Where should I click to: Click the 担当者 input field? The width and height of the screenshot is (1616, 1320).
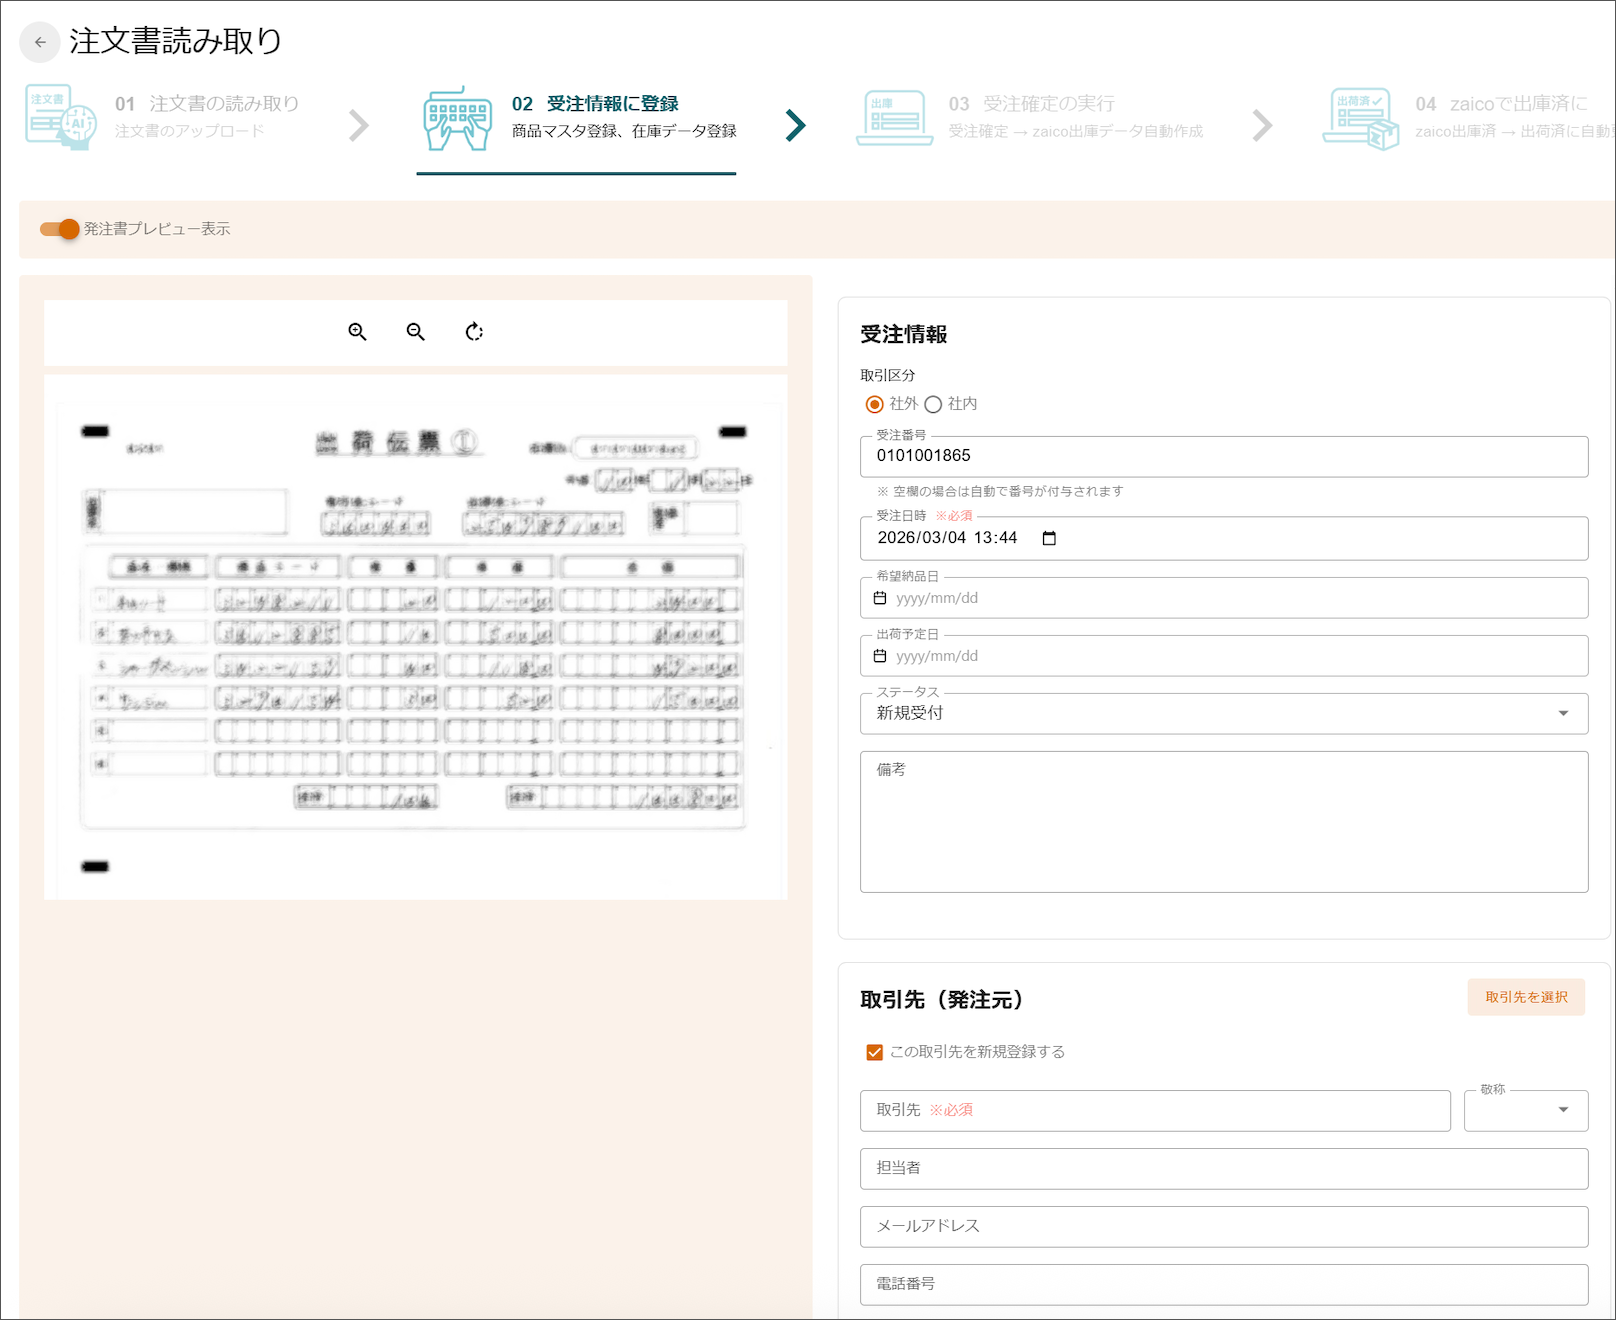point(1224,1169)
